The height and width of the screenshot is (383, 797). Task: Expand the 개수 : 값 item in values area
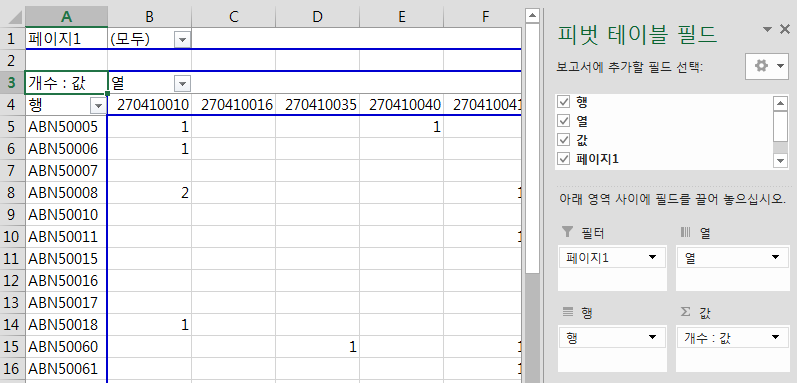pyautogui.click(x=776, y=337)
